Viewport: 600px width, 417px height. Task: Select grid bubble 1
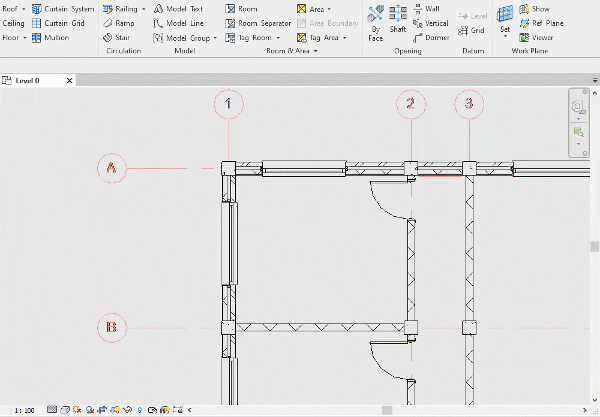coord(228,104)
